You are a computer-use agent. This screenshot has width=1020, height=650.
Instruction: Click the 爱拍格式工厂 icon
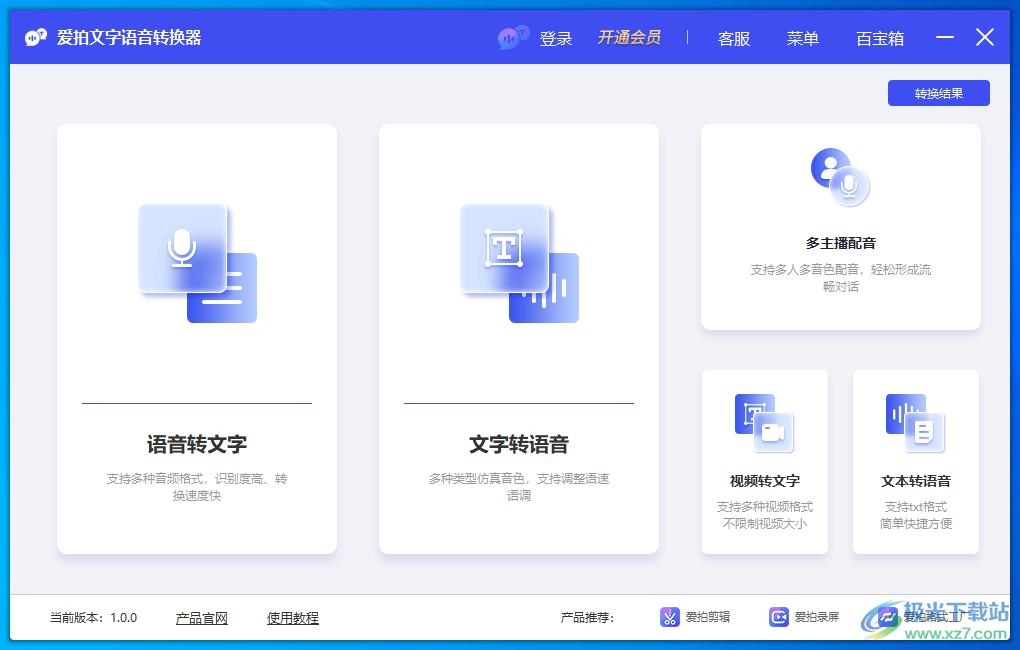(888, 617)
